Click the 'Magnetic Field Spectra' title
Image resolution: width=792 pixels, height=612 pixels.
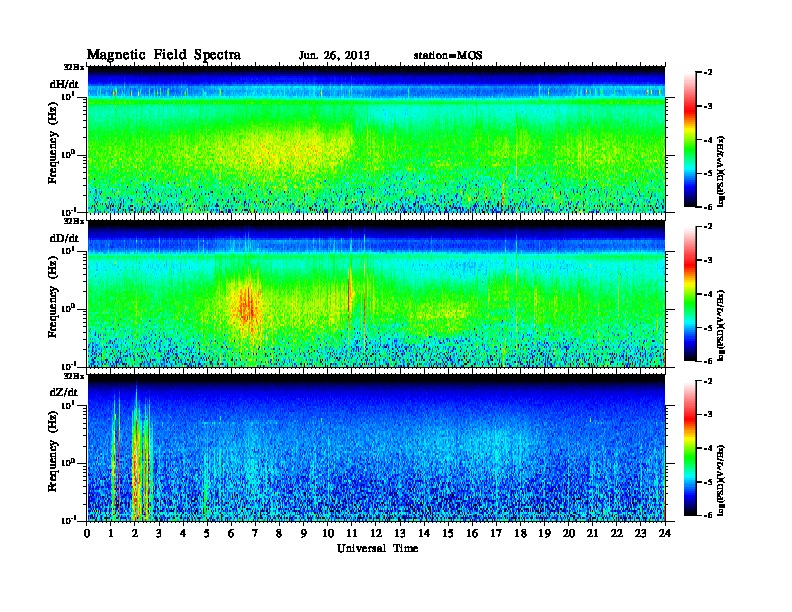(164, 55)
